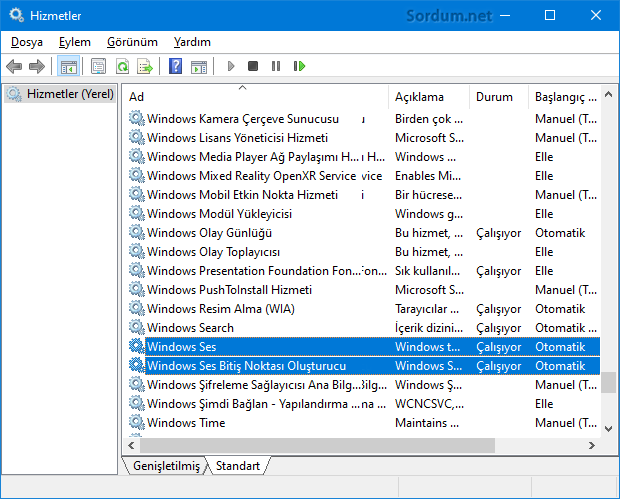Click the Hizmetler title bar gear icon
Screen dimensions: 620x499
coord(17,15)
